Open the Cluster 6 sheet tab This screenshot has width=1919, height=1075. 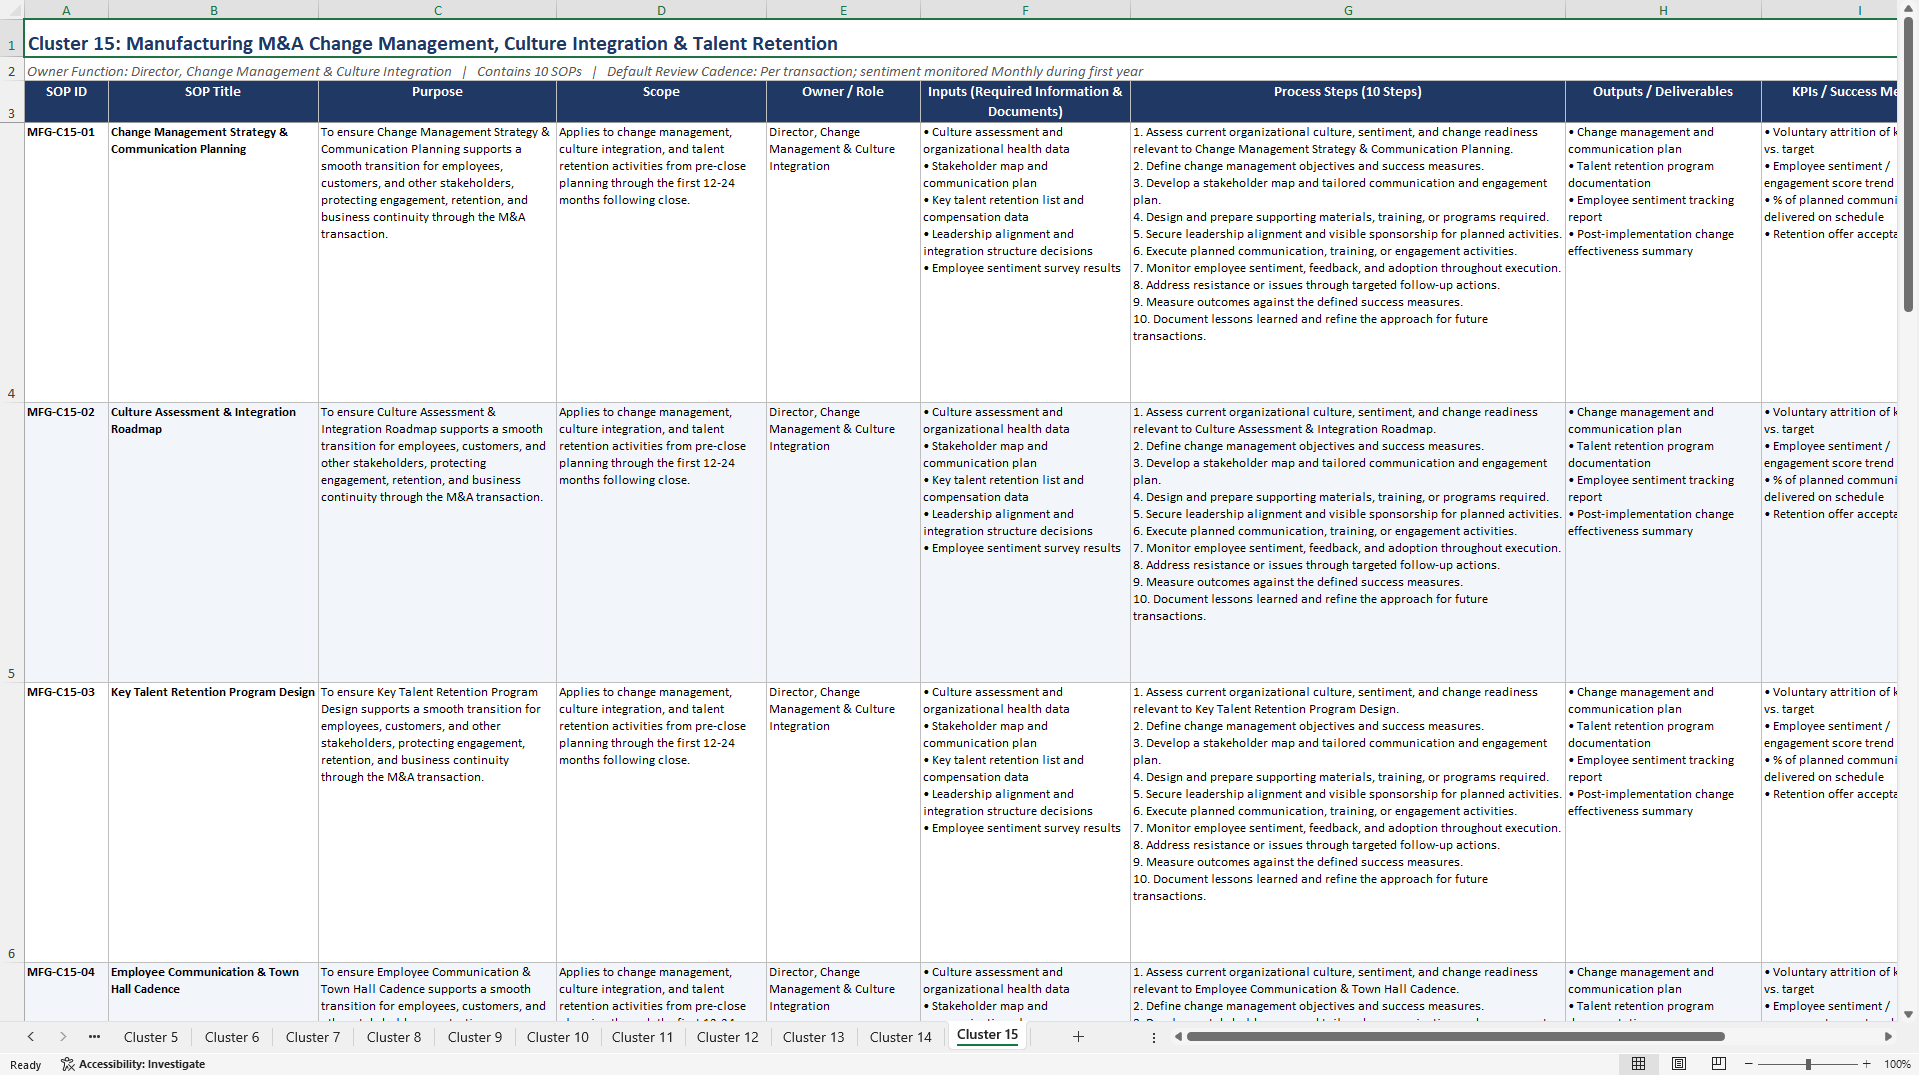click(x=232, y=1037)
